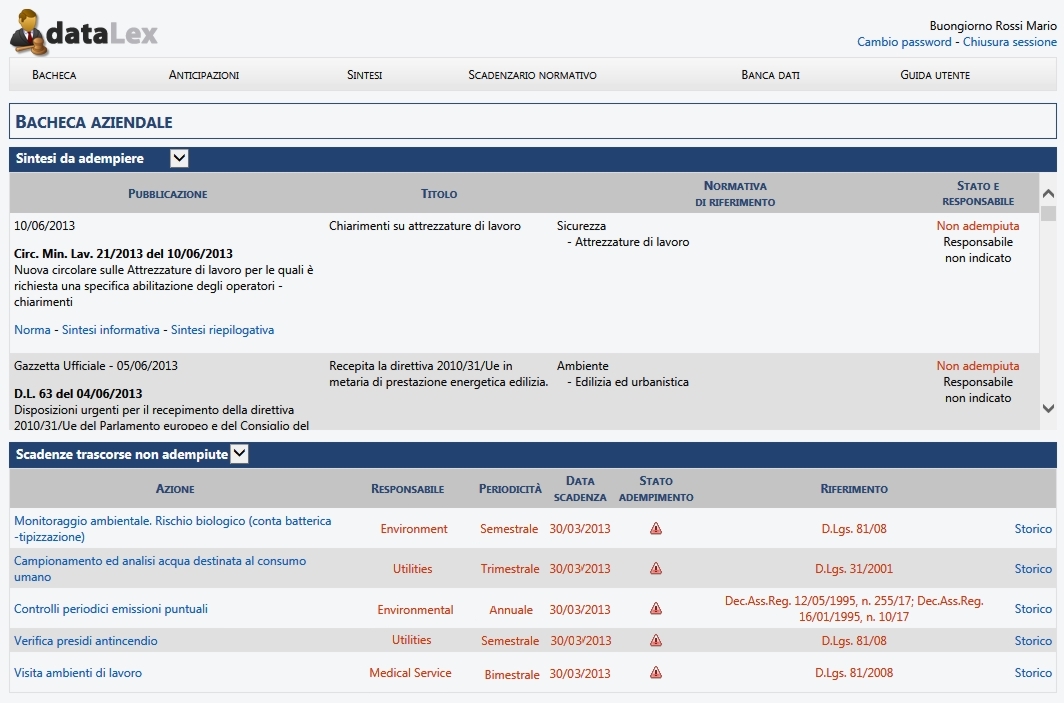
Task: Open the Sintesi menu
Action: [364, 75]
